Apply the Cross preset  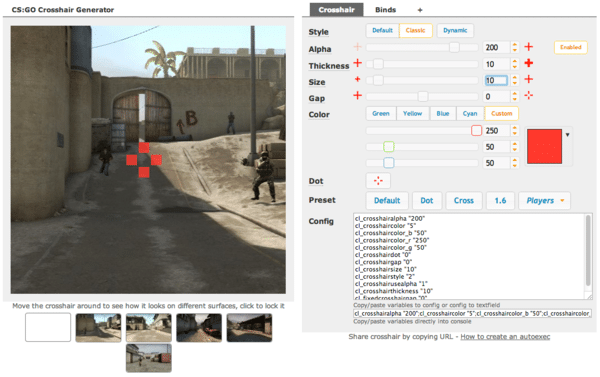coord(464,201)
